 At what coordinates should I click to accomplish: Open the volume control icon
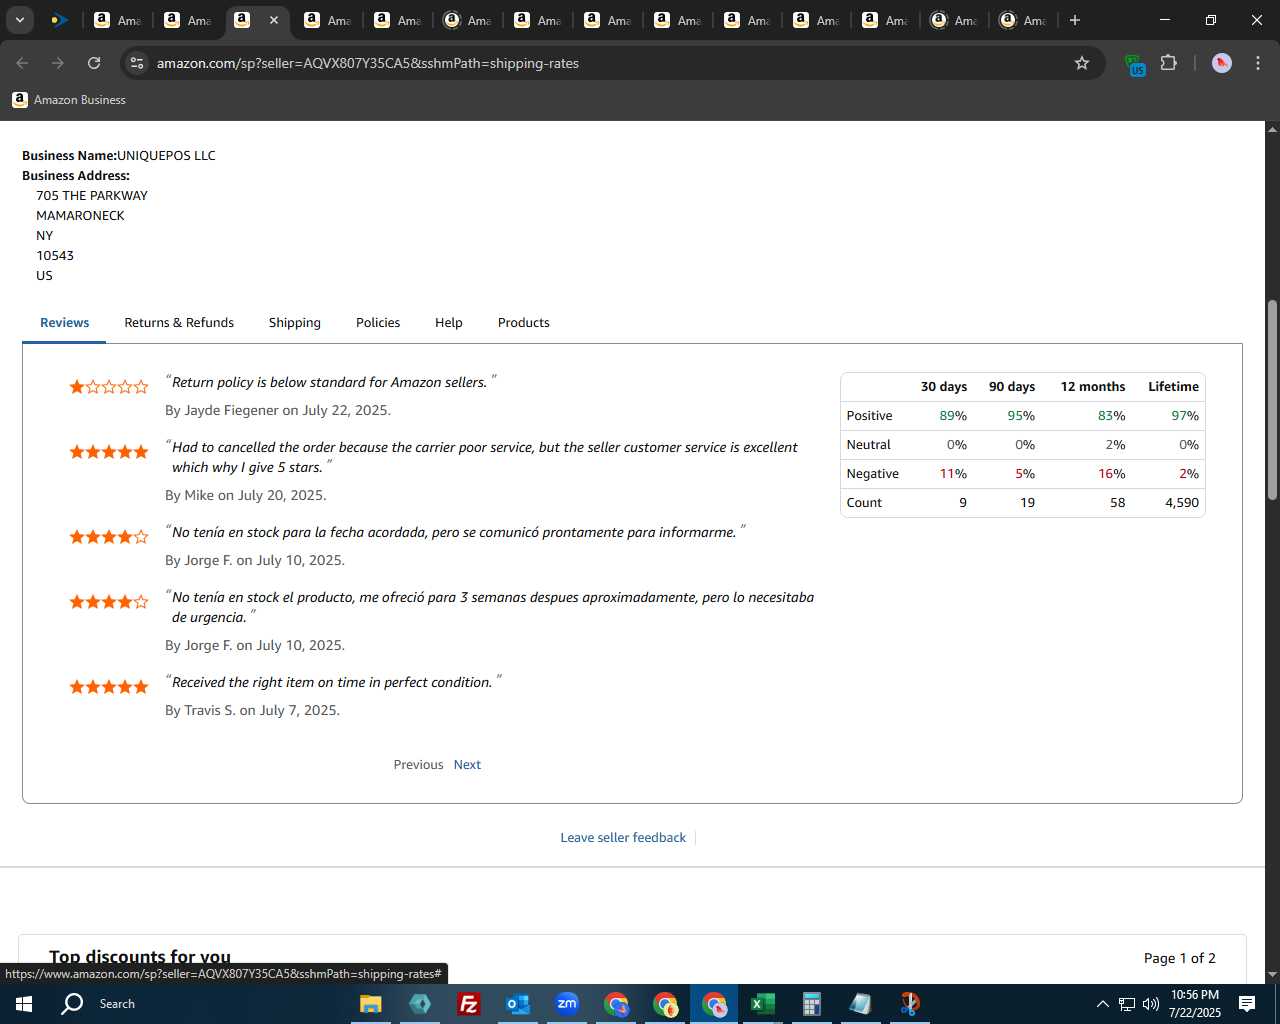1150,1004
